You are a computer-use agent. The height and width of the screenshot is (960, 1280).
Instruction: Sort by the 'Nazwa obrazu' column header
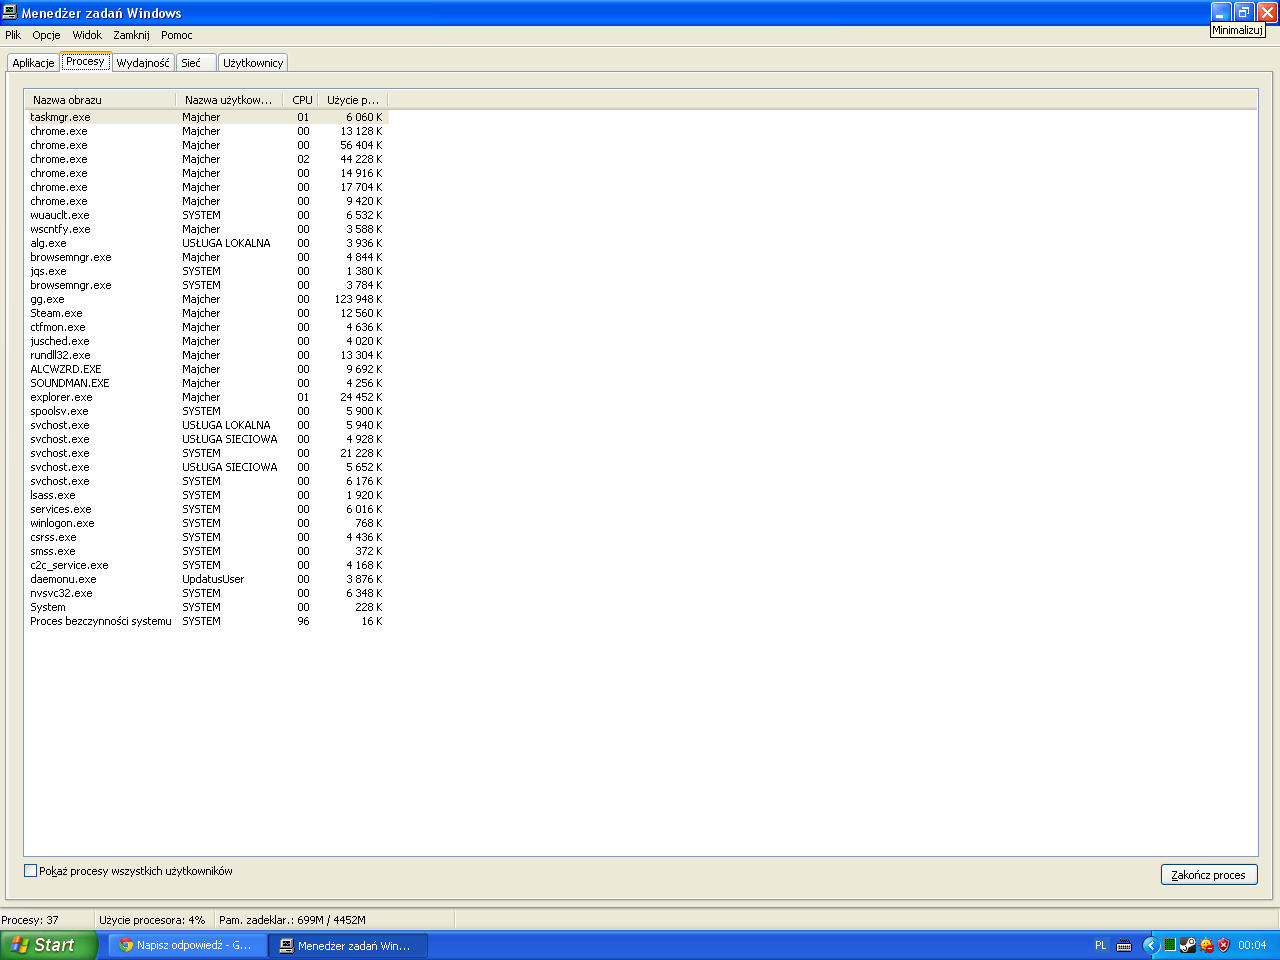point(100,100)
